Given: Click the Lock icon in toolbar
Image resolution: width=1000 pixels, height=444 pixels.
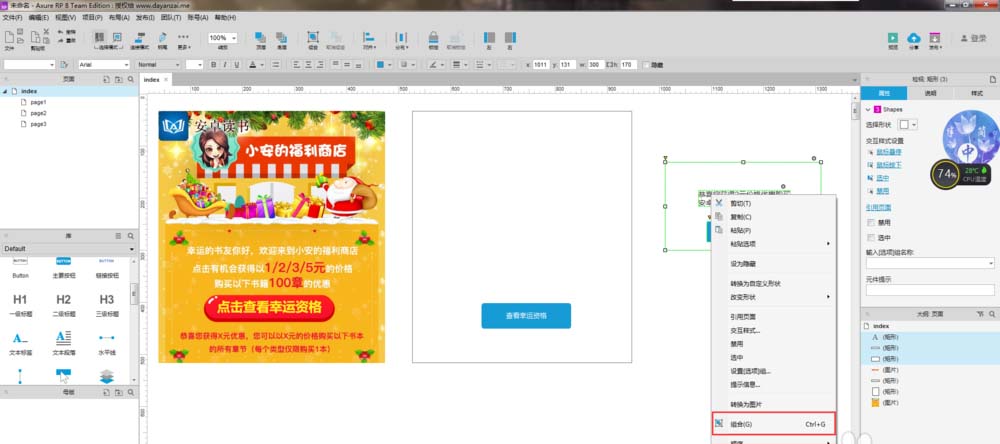Looking at the screenshot, I should (434, 37).
